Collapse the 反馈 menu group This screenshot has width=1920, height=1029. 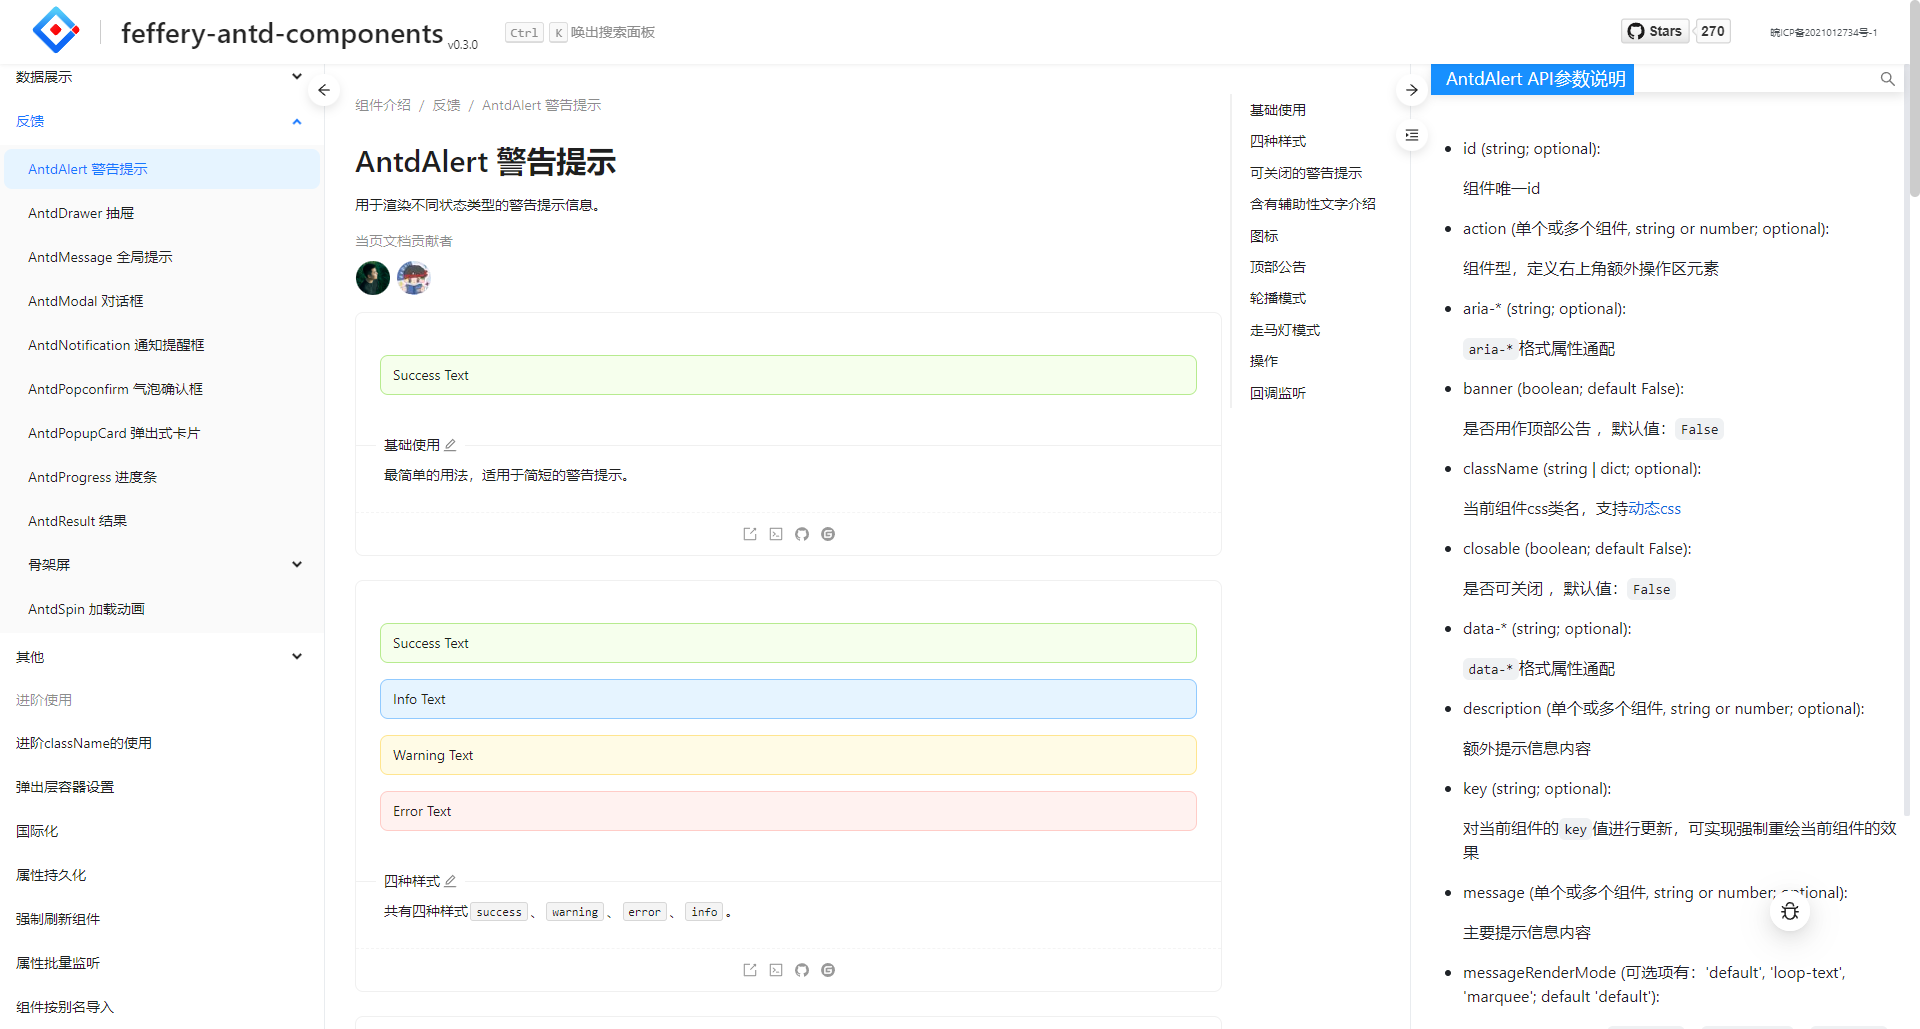pyautogui.click(x=160, y=121)
